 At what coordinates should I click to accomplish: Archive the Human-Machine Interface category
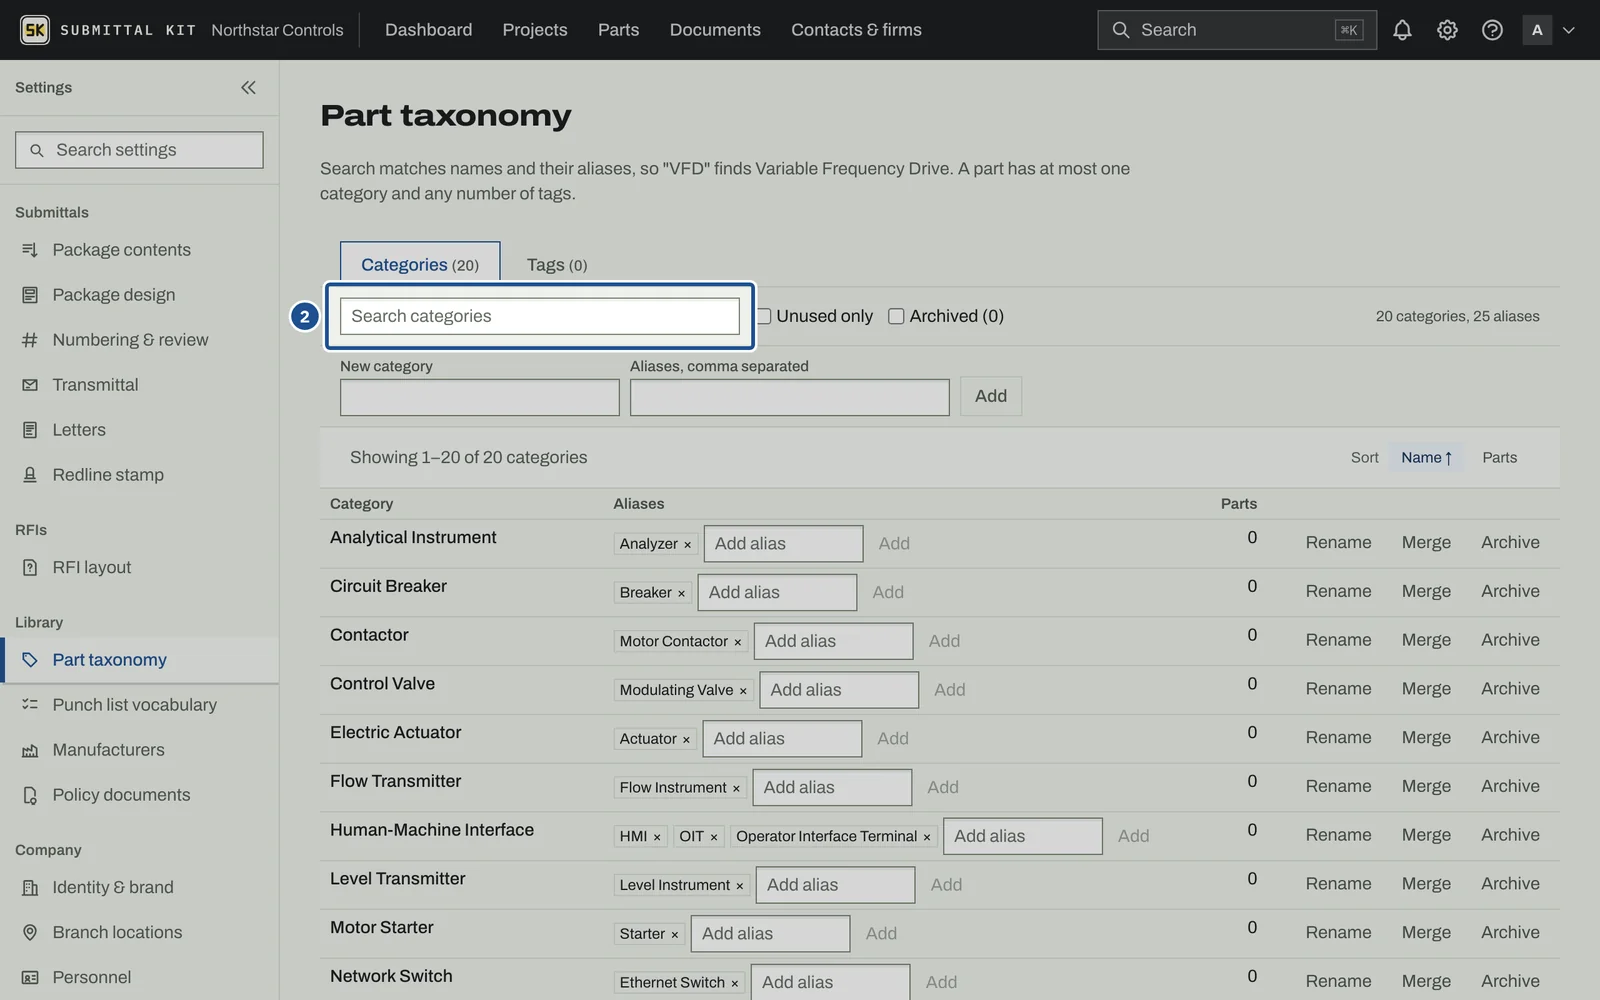point(1510,835)
